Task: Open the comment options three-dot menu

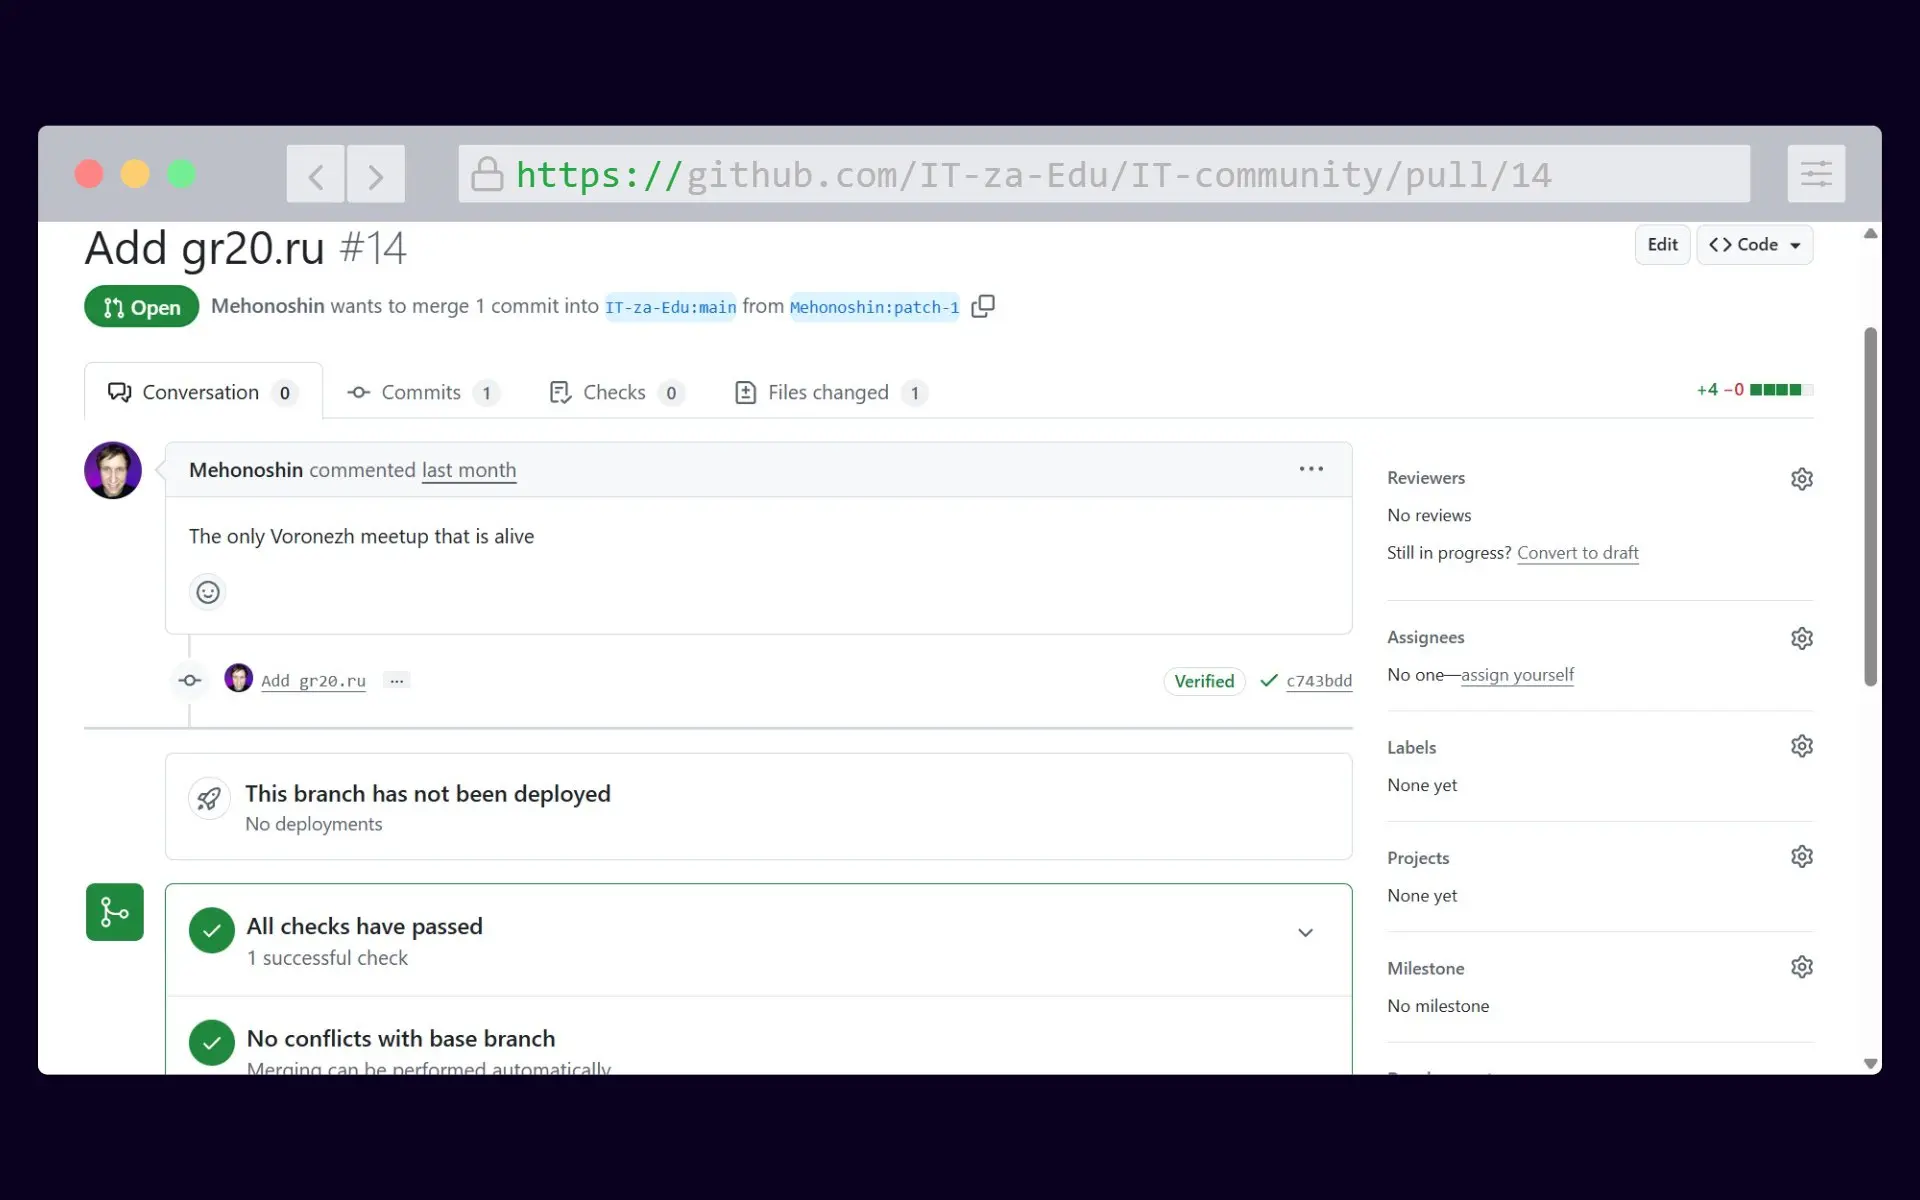Action: (1311, 469)
